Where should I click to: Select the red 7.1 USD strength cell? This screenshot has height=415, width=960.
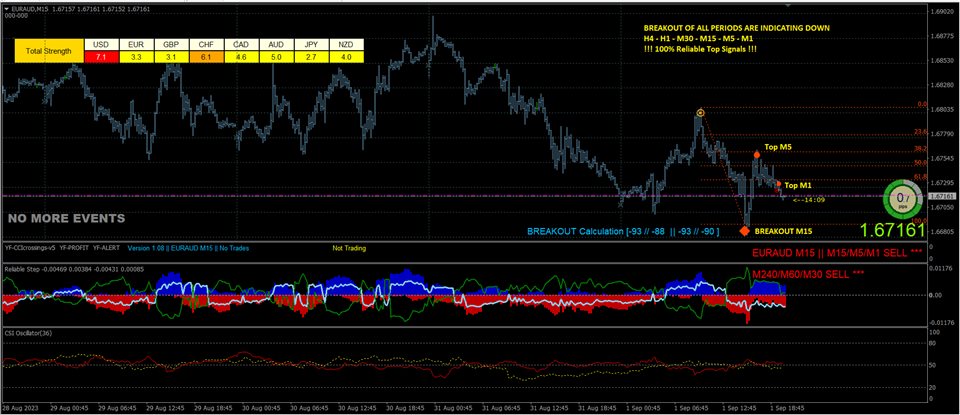click(100, 57)
